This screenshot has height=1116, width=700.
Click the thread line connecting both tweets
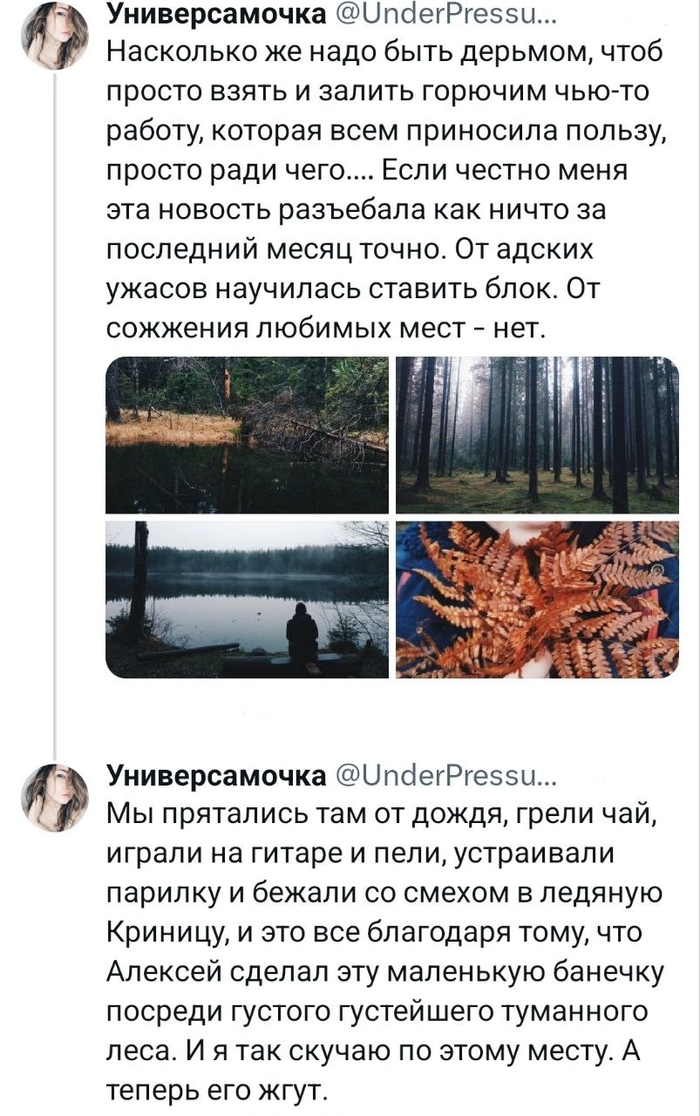(63, 400)
